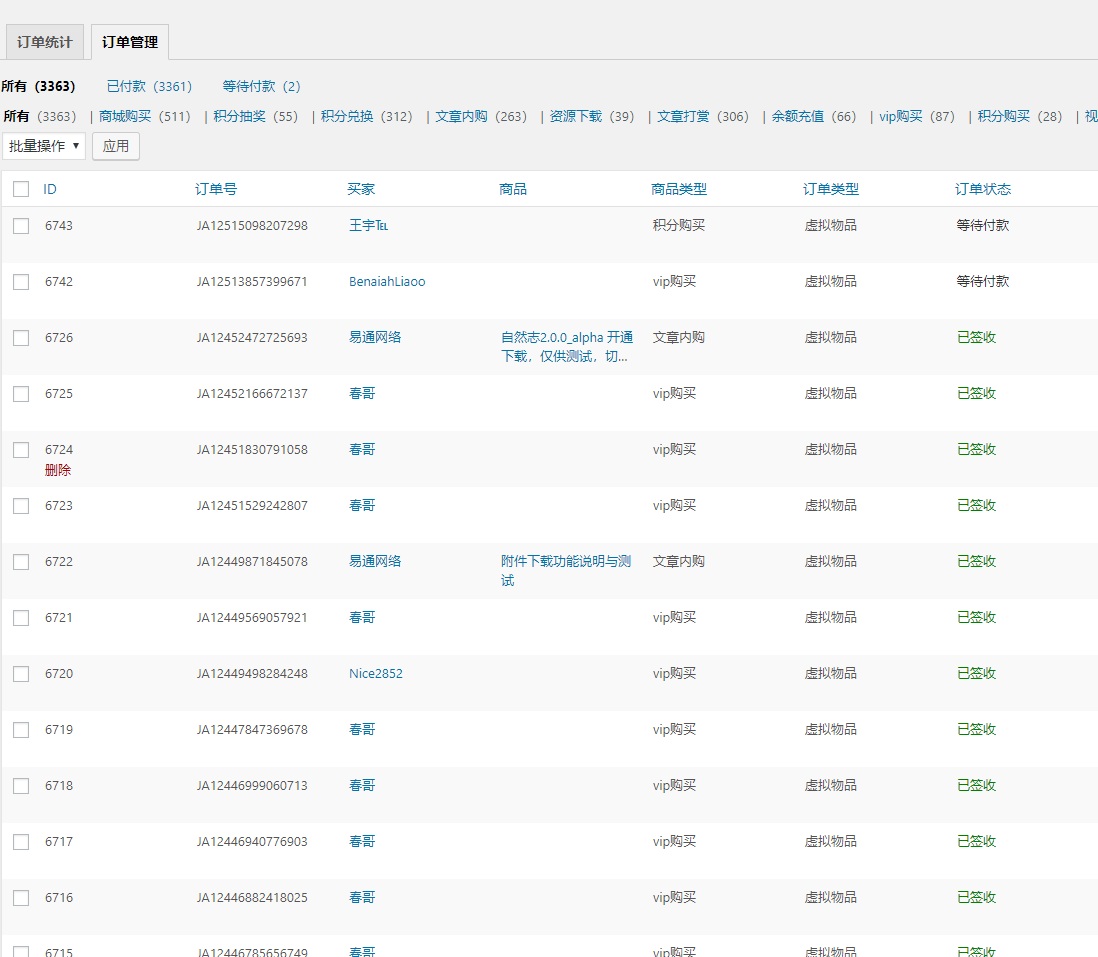Check the box for order 6721

[21, 617]
